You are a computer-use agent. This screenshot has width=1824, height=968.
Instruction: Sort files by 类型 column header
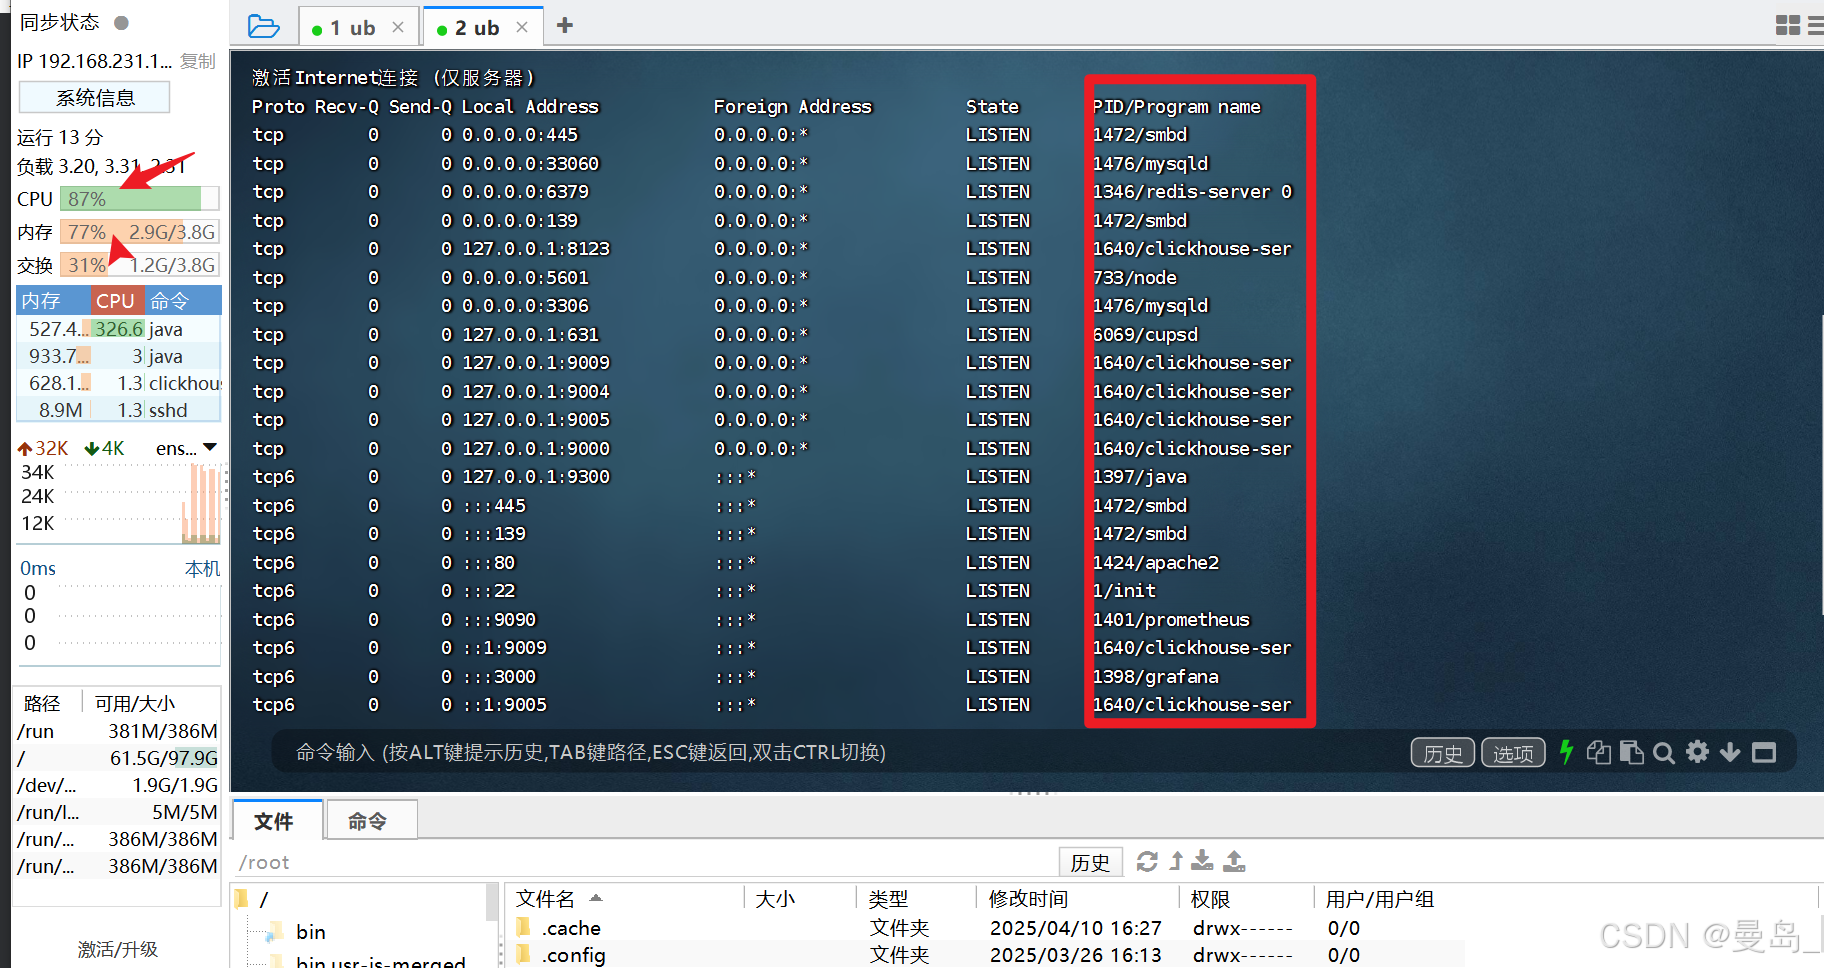tap(917, 899)
